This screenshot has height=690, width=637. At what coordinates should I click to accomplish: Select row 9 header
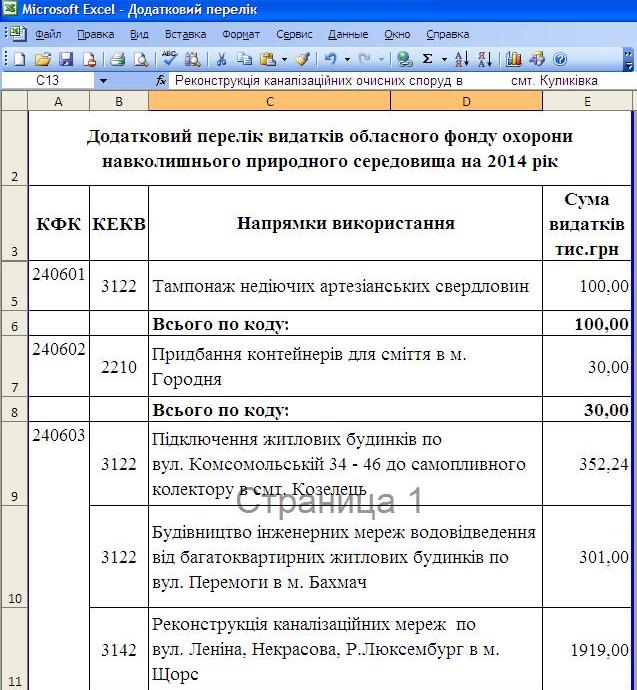tap(14, 465)
